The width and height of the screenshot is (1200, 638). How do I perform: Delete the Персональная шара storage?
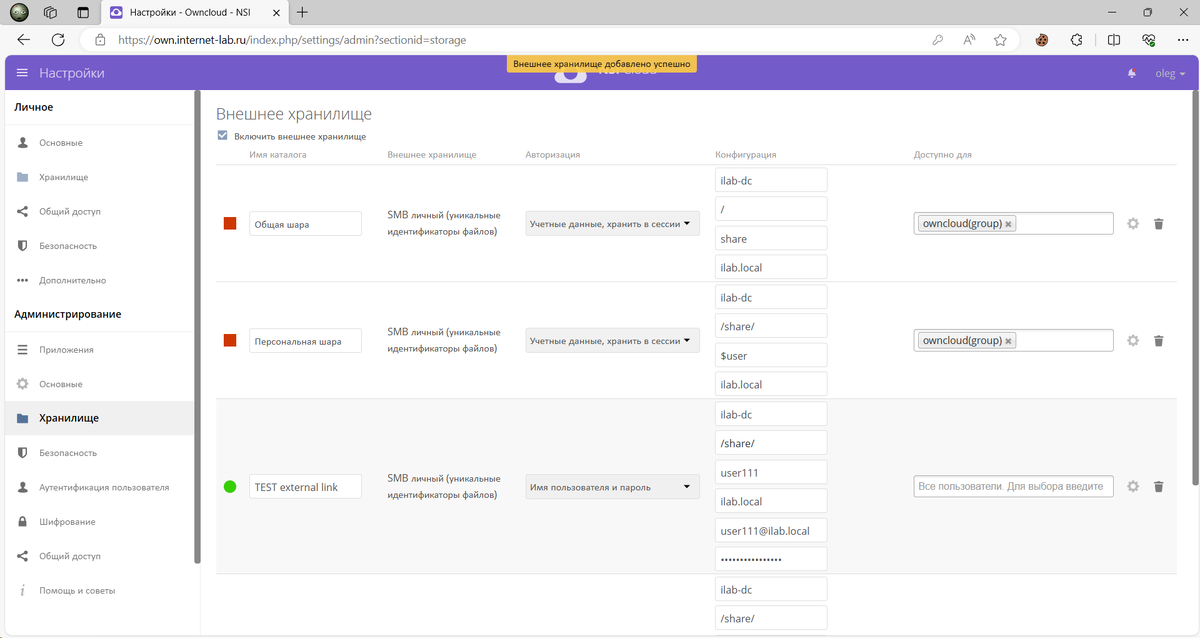pos(1159,341)
